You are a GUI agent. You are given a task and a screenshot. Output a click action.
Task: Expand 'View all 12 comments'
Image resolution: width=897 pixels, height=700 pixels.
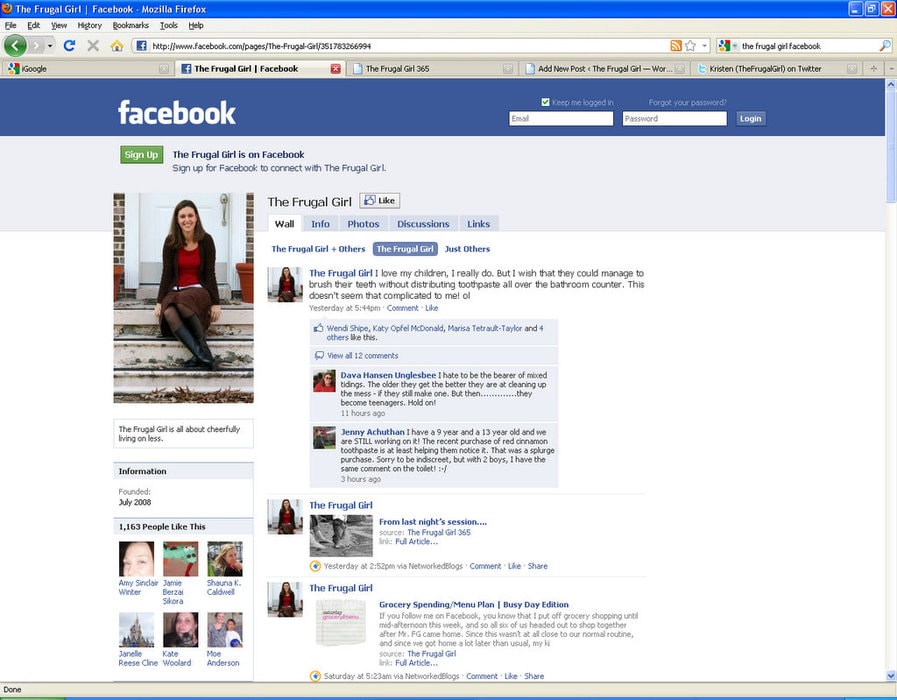[362, 355]
